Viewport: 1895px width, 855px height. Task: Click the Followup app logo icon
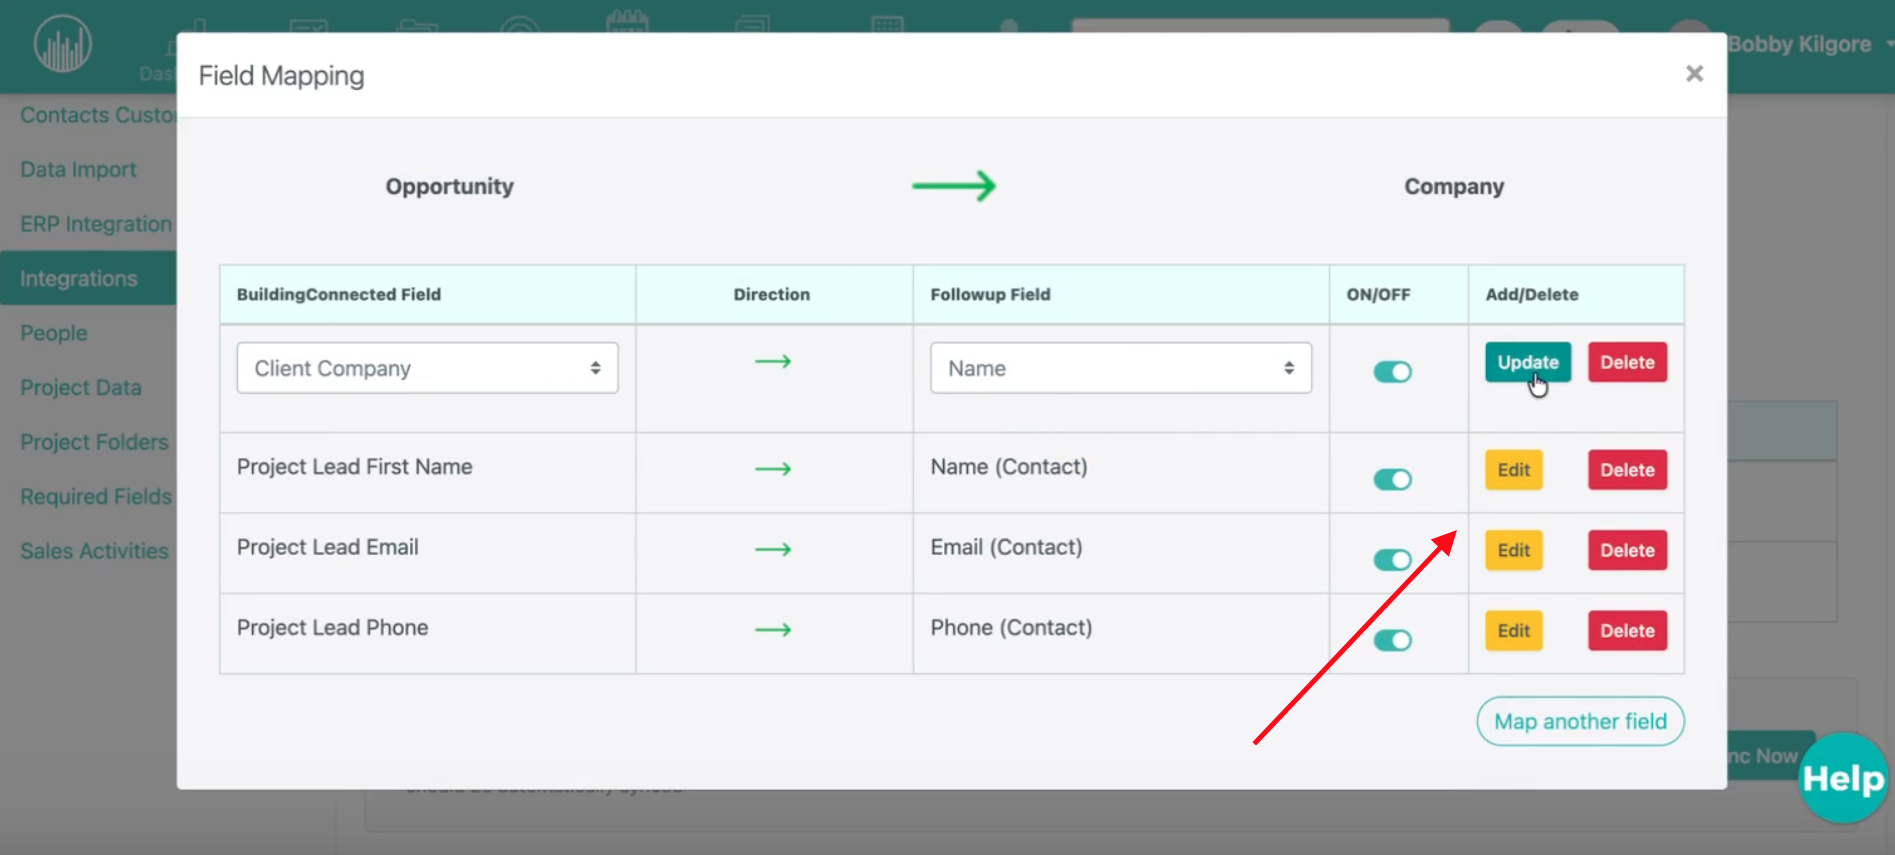click(x=63, y=44)
